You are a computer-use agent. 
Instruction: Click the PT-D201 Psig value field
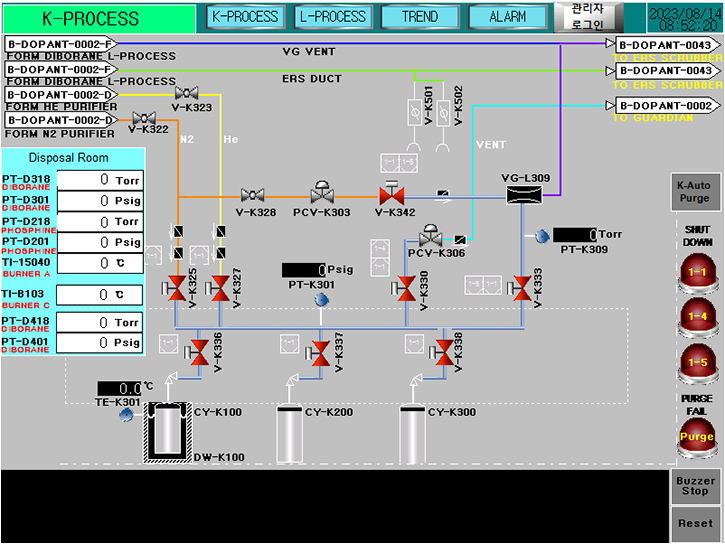(x=100, y=242)
